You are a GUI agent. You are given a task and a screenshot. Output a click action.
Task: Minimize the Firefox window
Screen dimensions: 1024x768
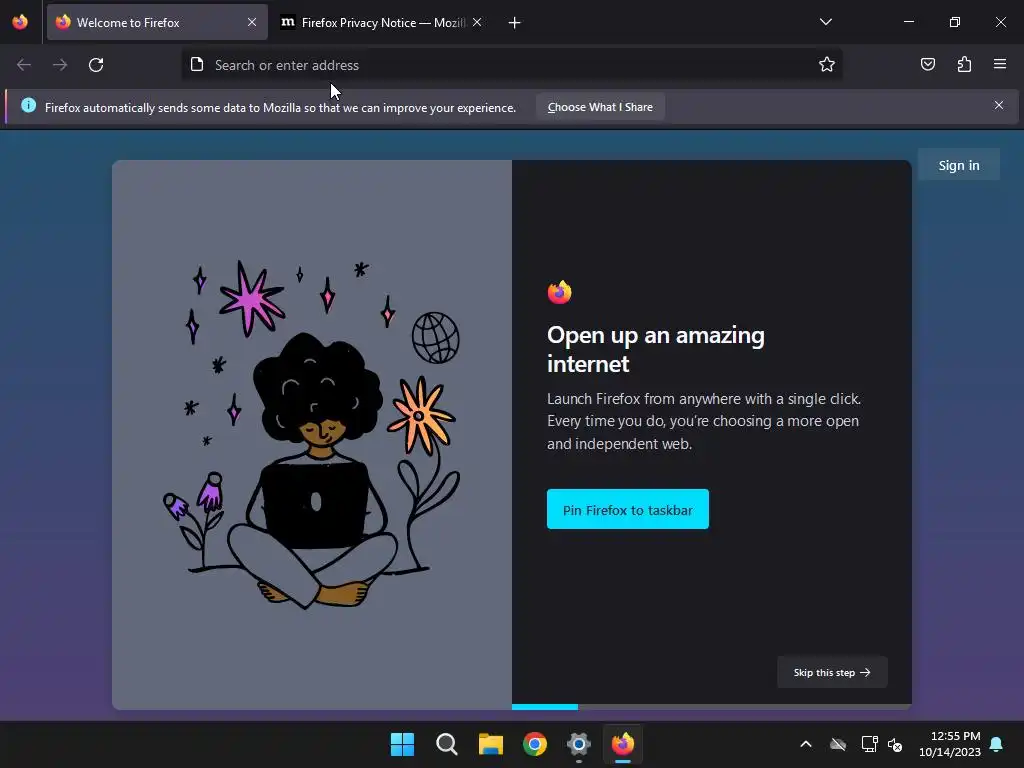tap(909, 22)
